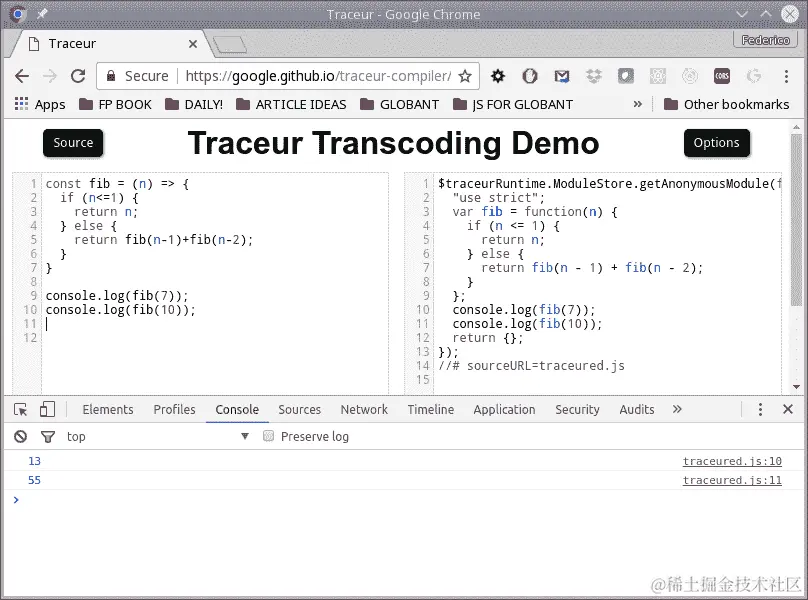Click the "use strict"; line in output

tap(498, 198)
